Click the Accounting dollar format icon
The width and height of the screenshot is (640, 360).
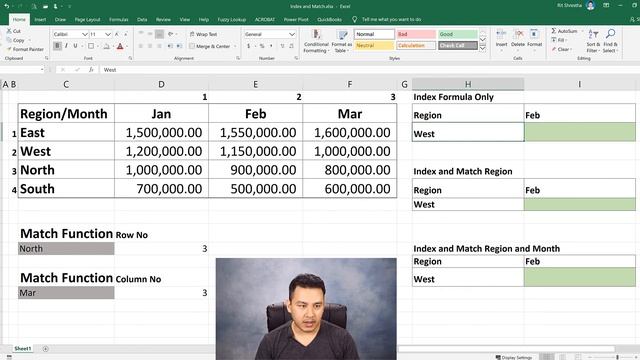click(x=248, y=46)
